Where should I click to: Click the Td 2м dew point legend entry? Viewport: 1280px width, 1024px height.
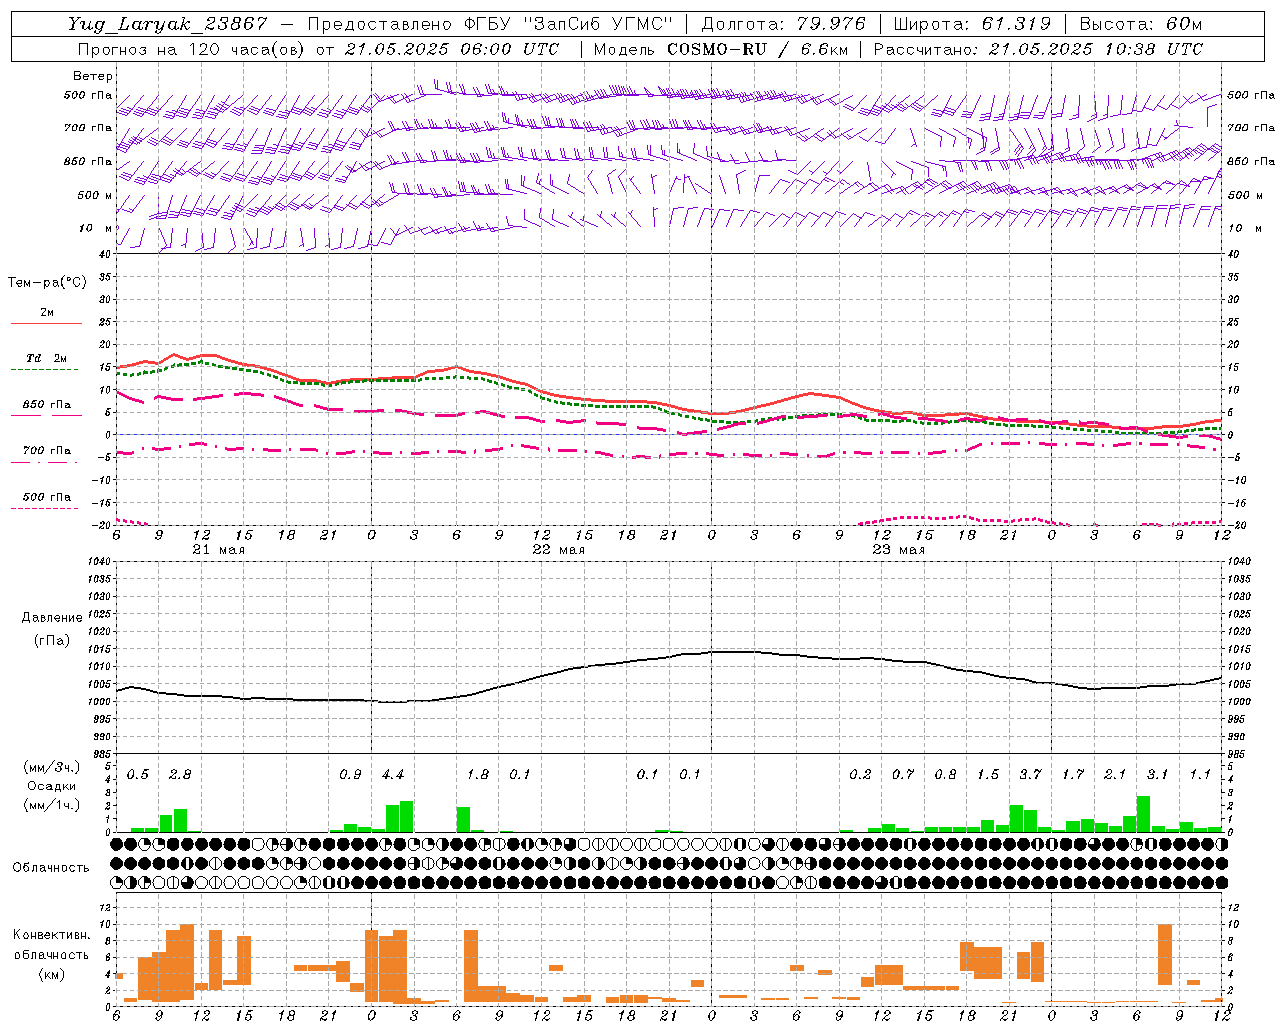tap(47, 358)
